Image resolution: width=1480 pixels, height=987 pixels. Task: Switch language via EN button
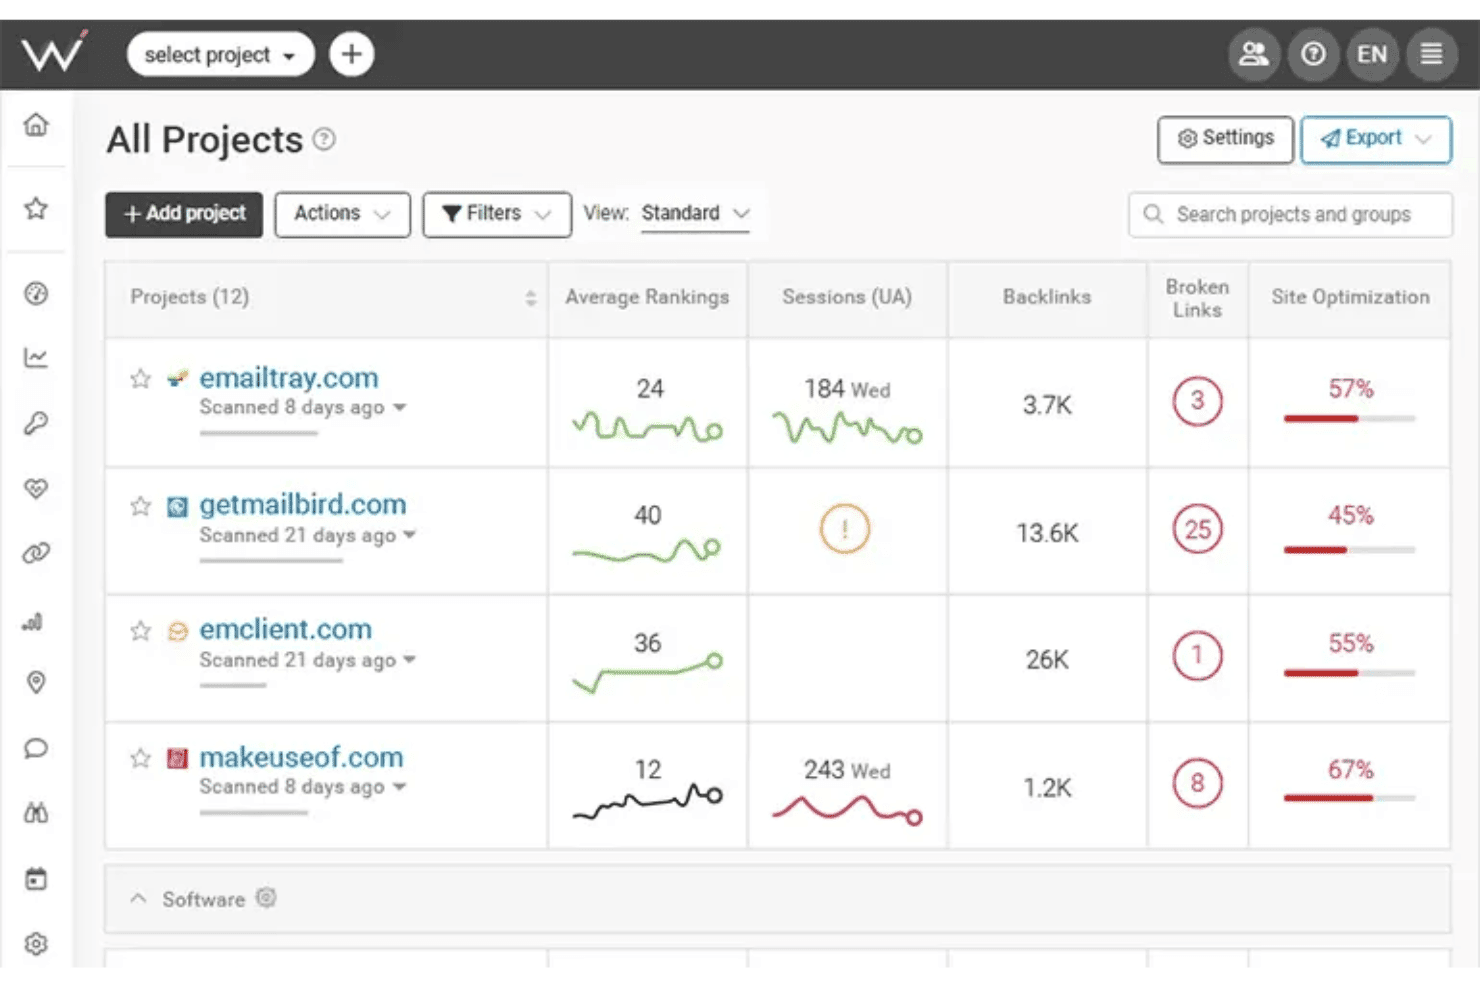(x=1372, y=54)
